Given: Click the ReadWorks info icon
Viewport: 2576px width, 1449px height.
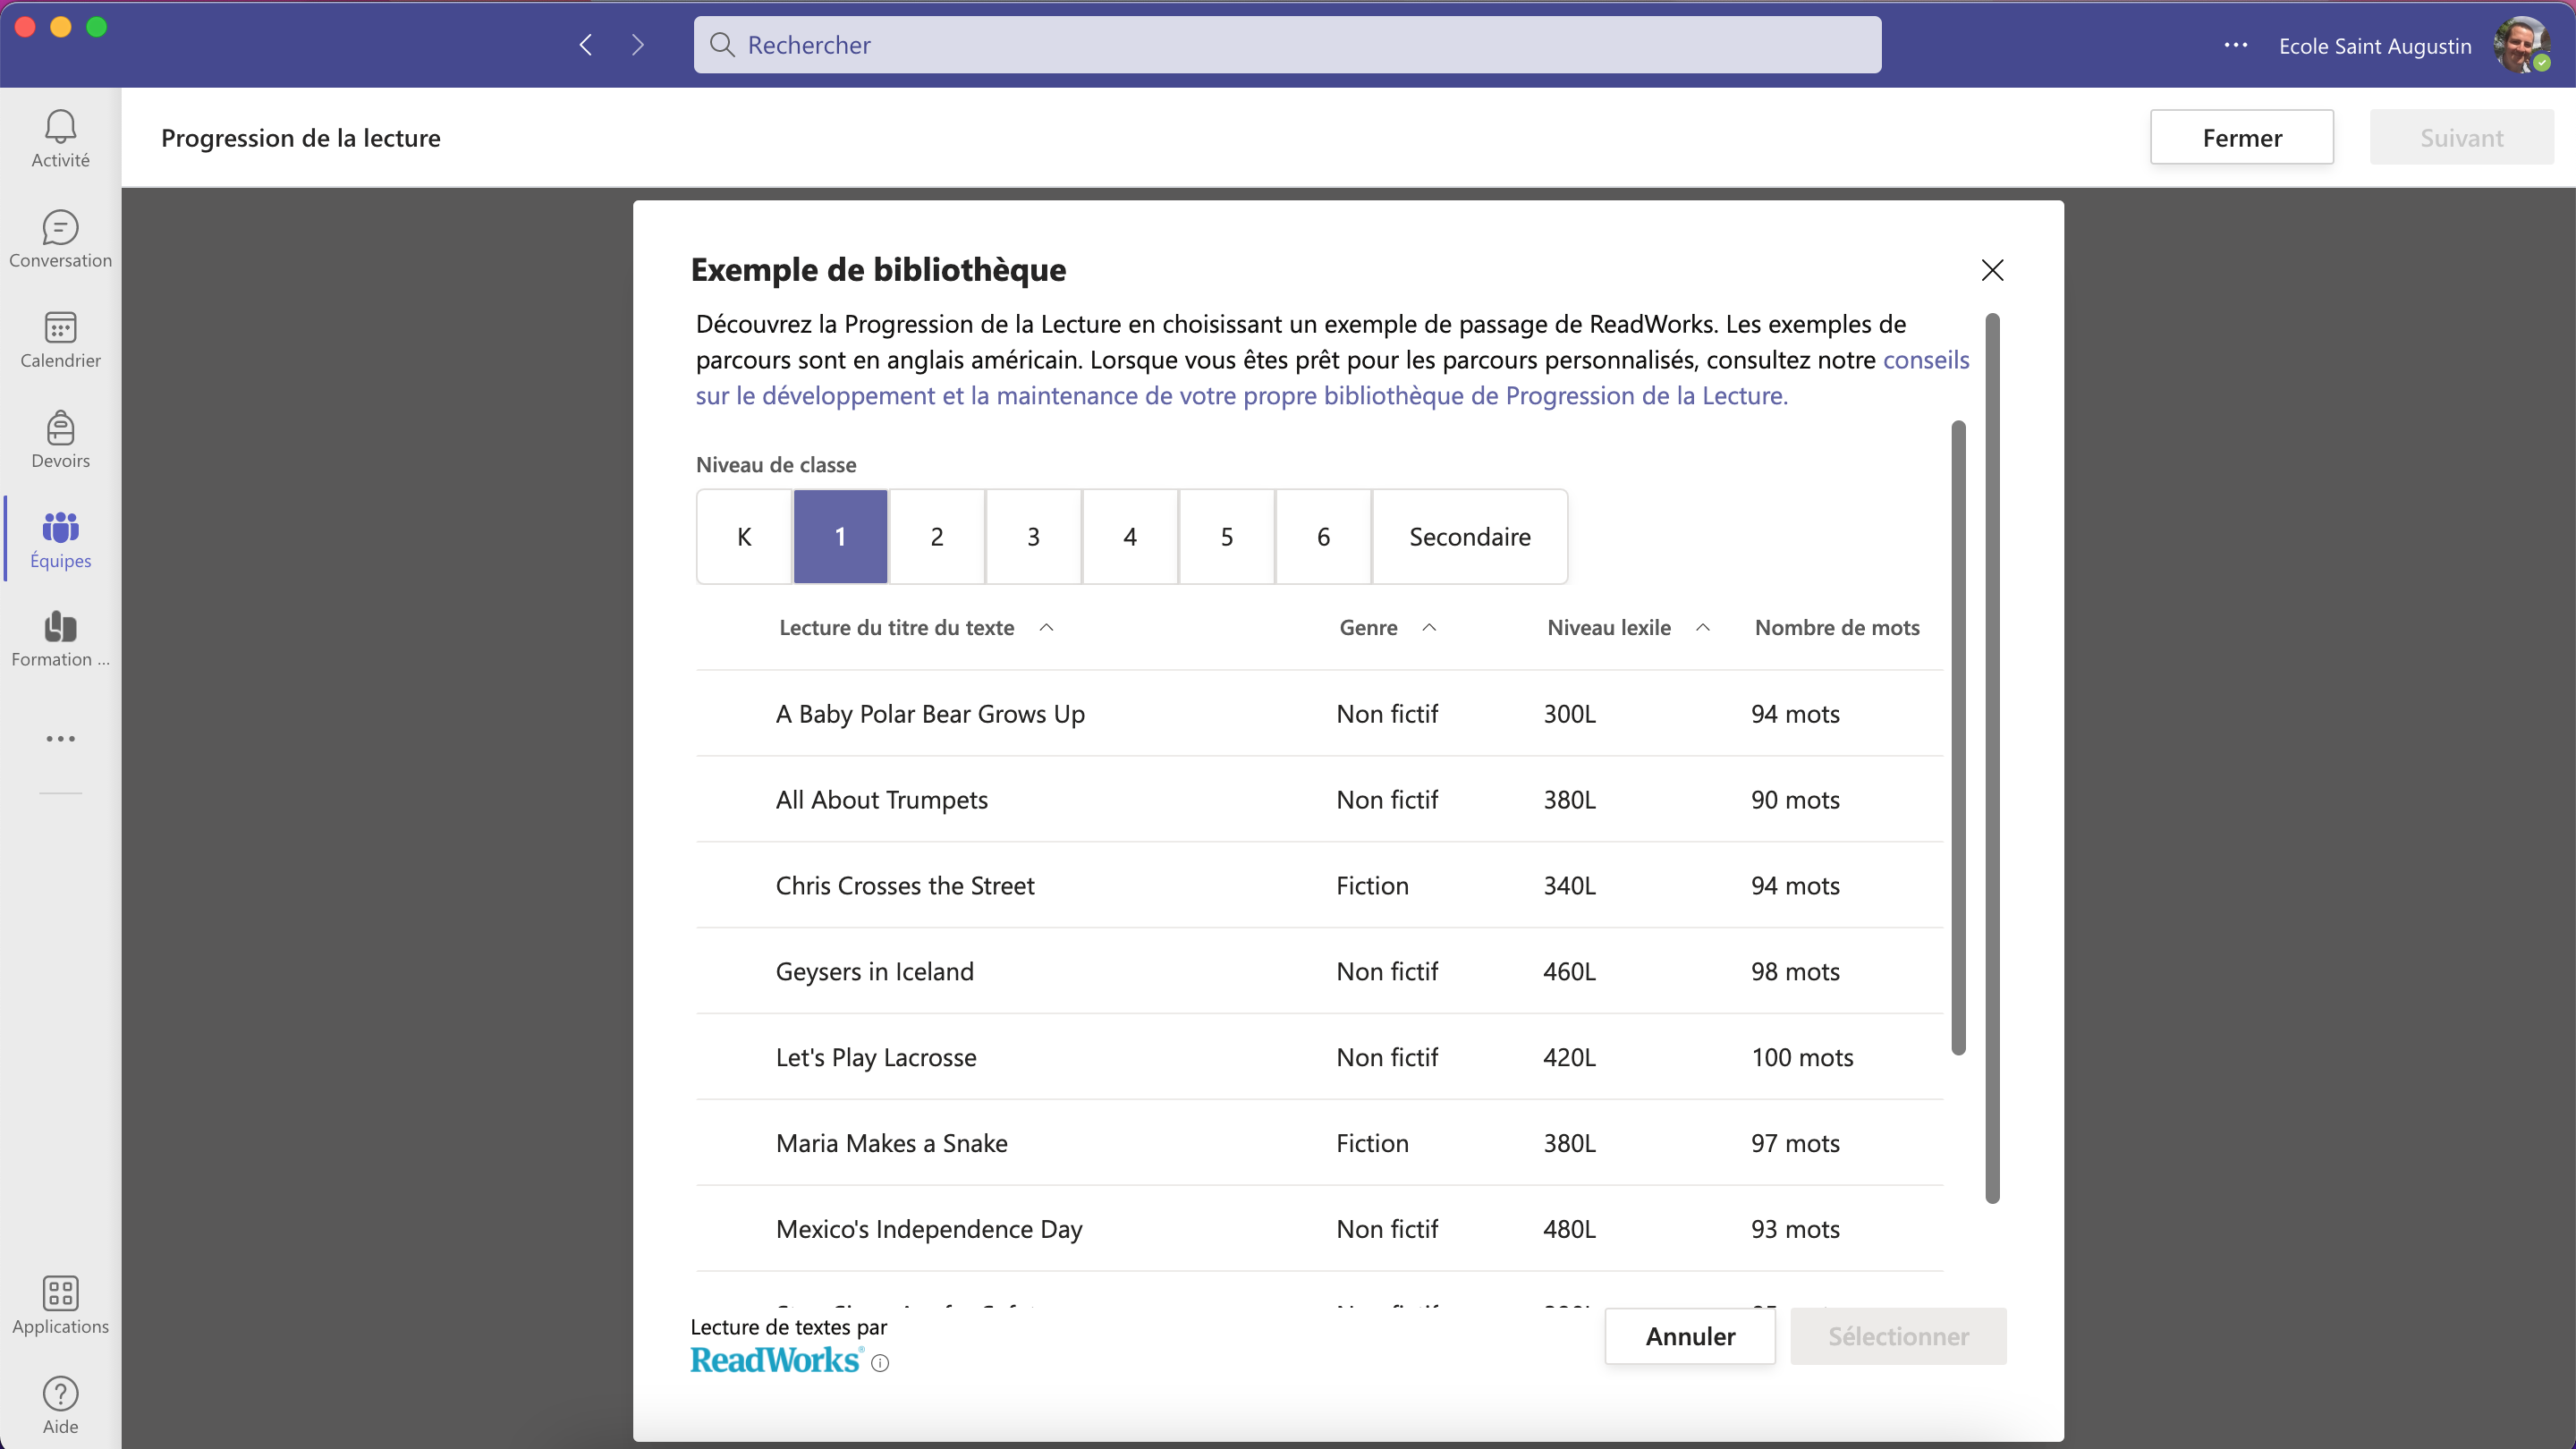Looking at the screenshot, I should (879, 1363).
